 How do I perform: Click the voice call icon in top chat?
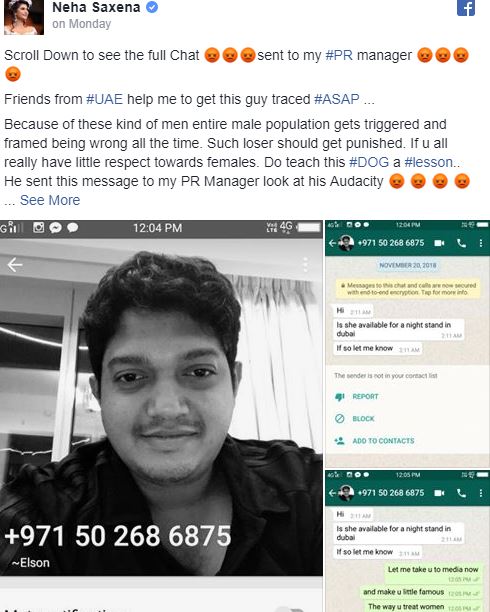[x=461, y=243]
